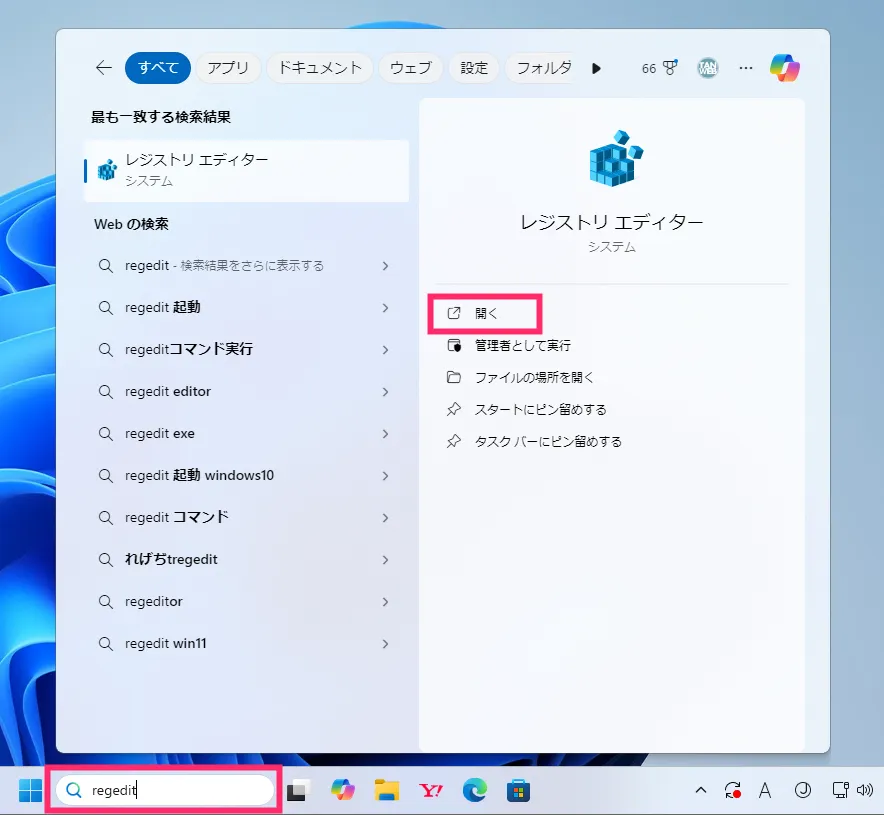Image resolution: width=884 pixels, height=815 pixels.
Task: Show hidden system tray icons
Action: click(701, 791)
